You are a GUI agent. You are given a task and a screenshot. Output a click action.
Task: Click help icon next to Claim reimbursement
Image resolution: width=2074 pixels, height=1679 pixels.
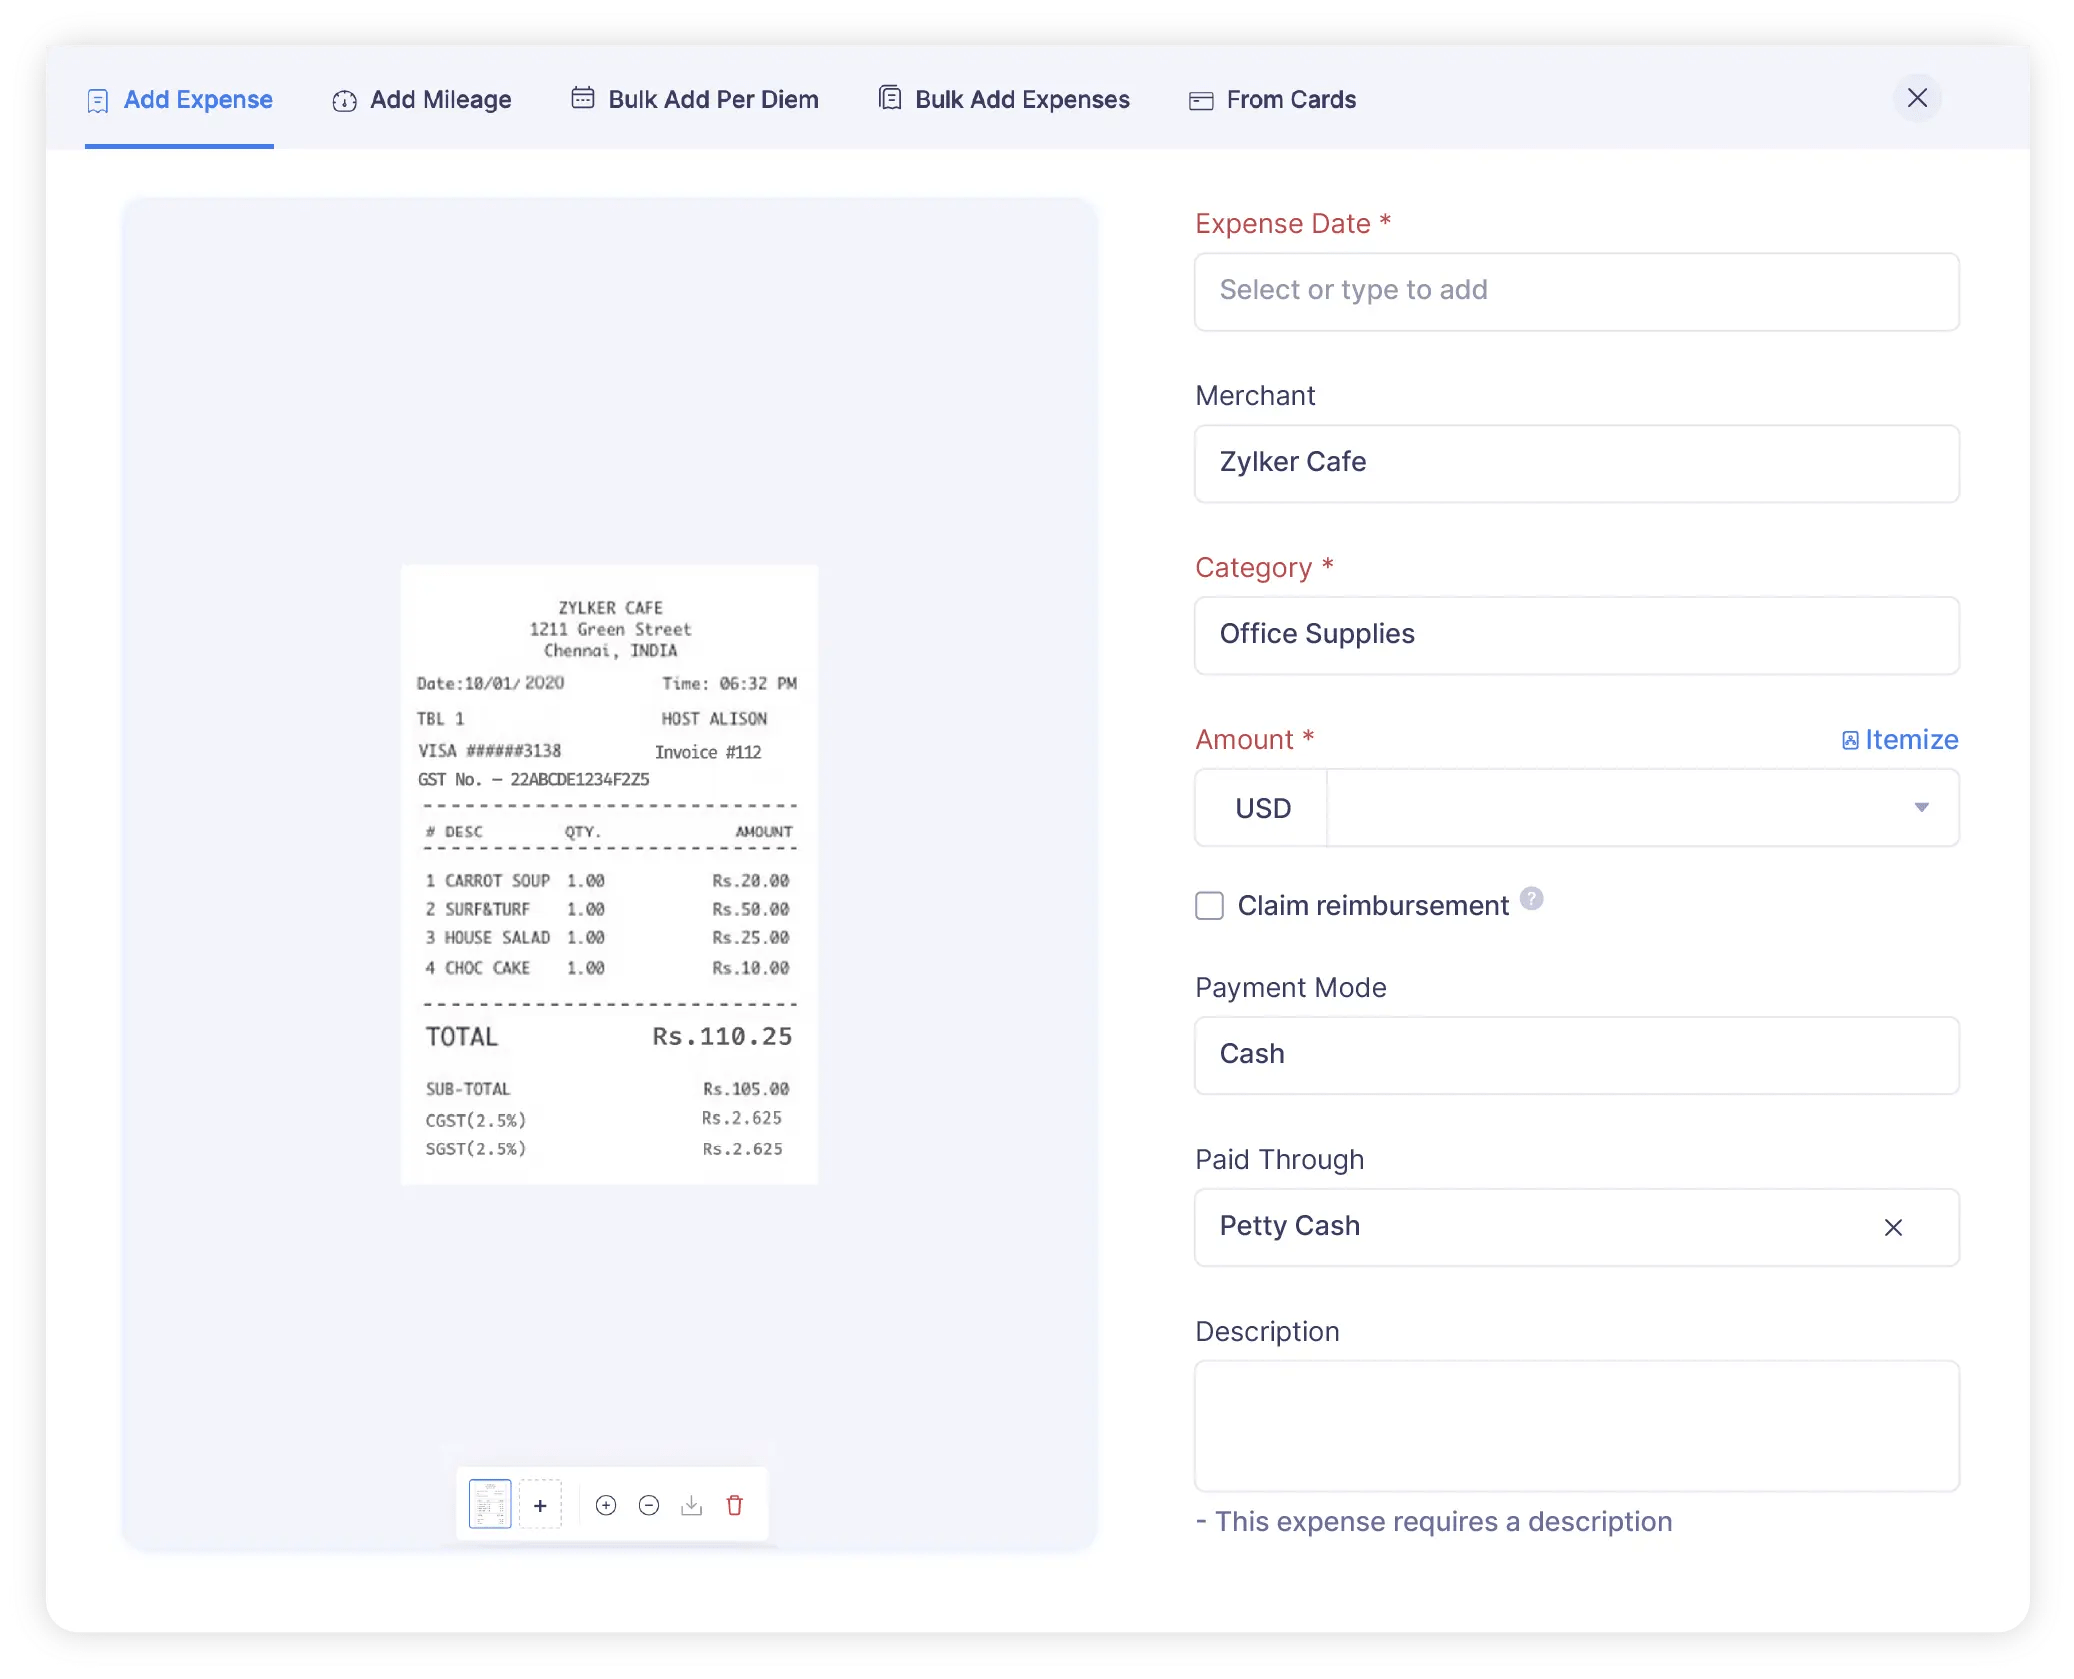(x=1531, y=899)
